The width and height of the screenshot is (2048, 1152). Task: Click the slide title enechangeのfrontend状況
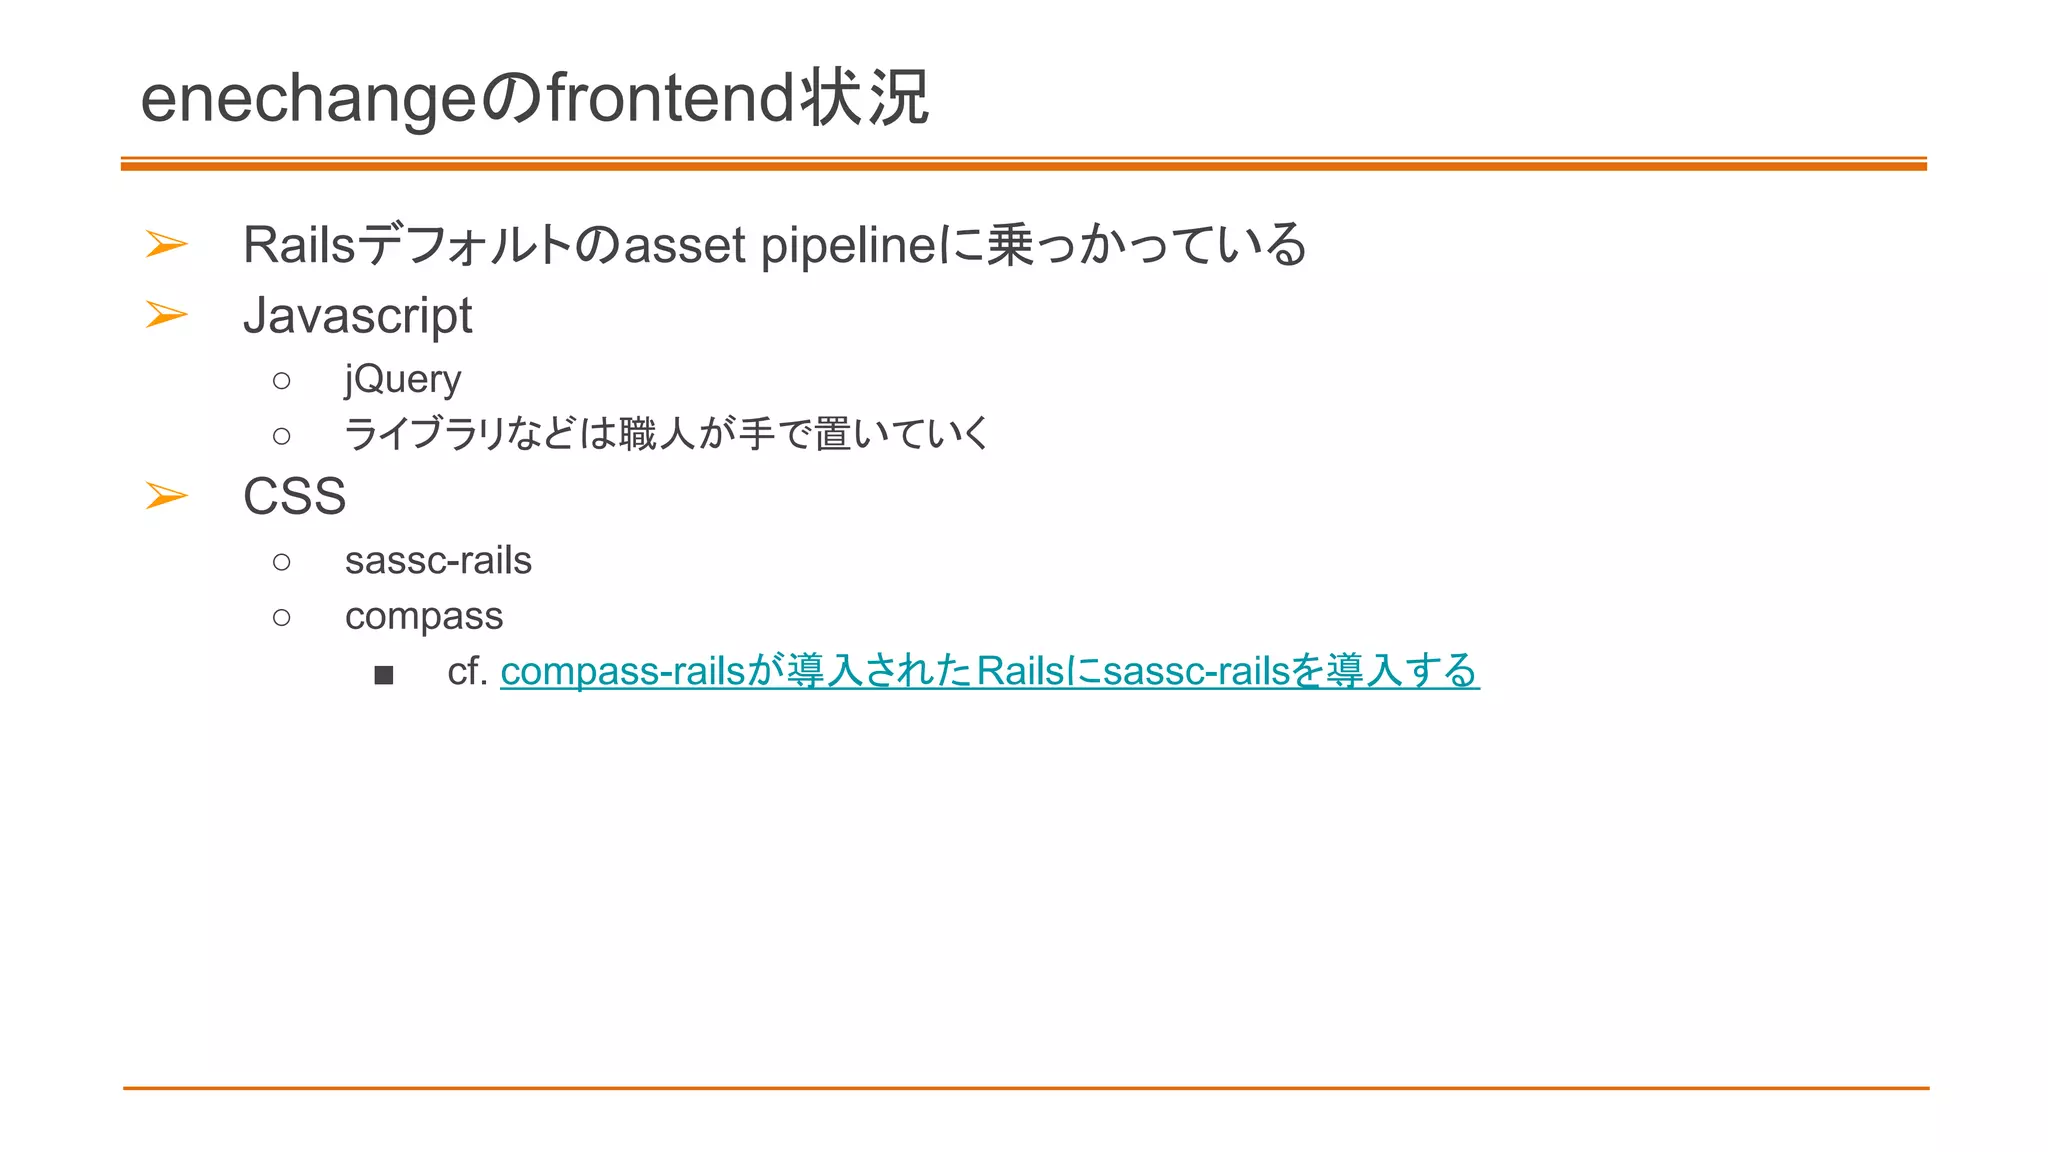coord(535,98)
